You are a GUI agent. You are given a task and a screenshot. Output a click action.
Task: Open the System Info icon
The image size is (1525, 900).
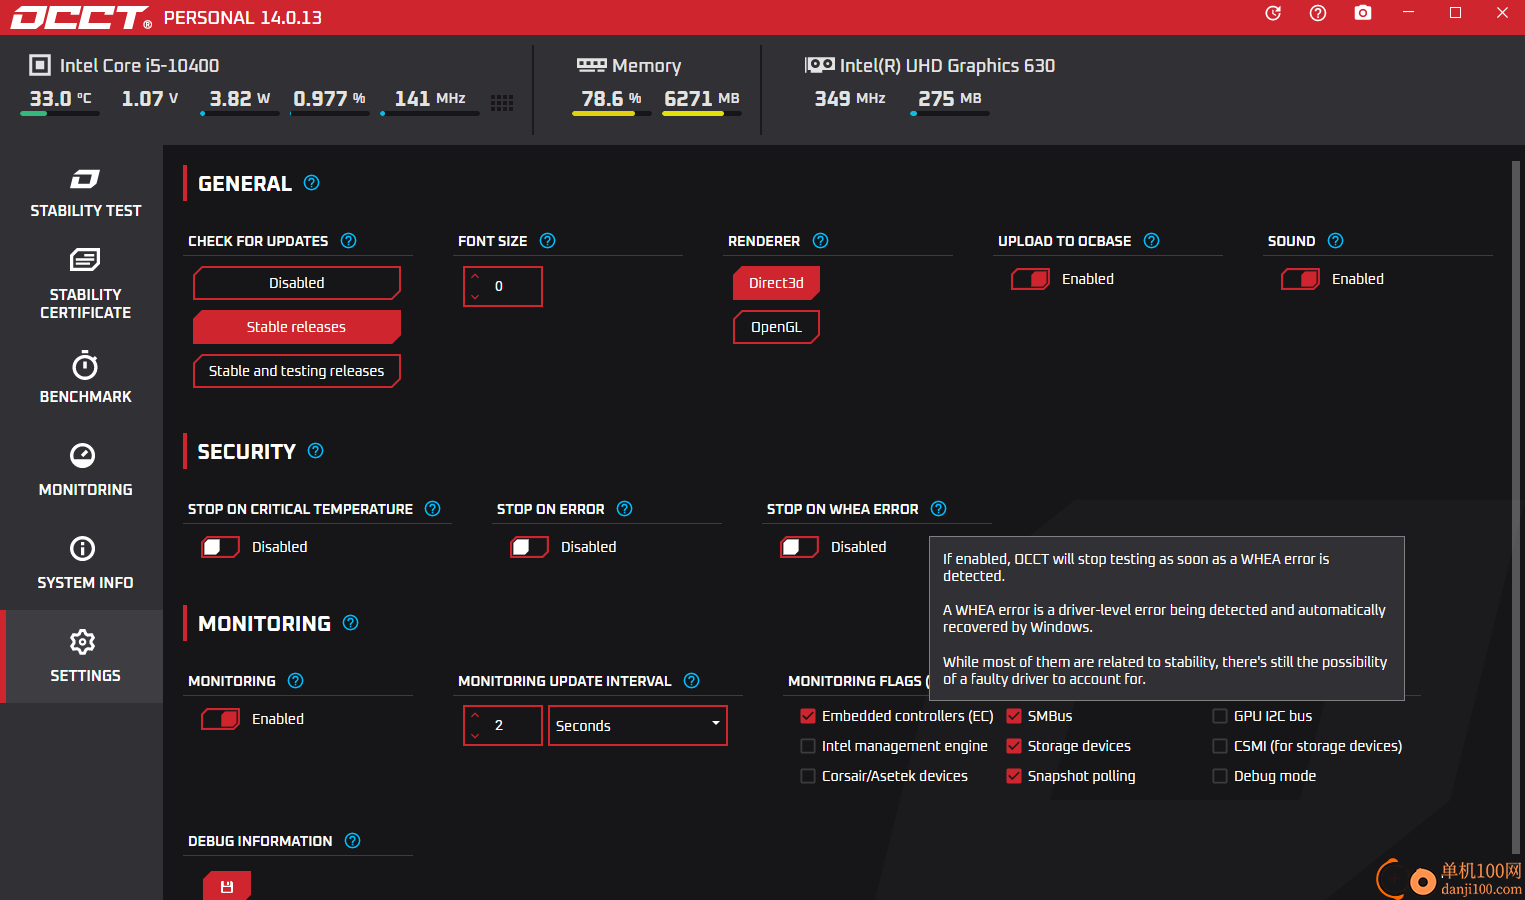pos(83,548)
